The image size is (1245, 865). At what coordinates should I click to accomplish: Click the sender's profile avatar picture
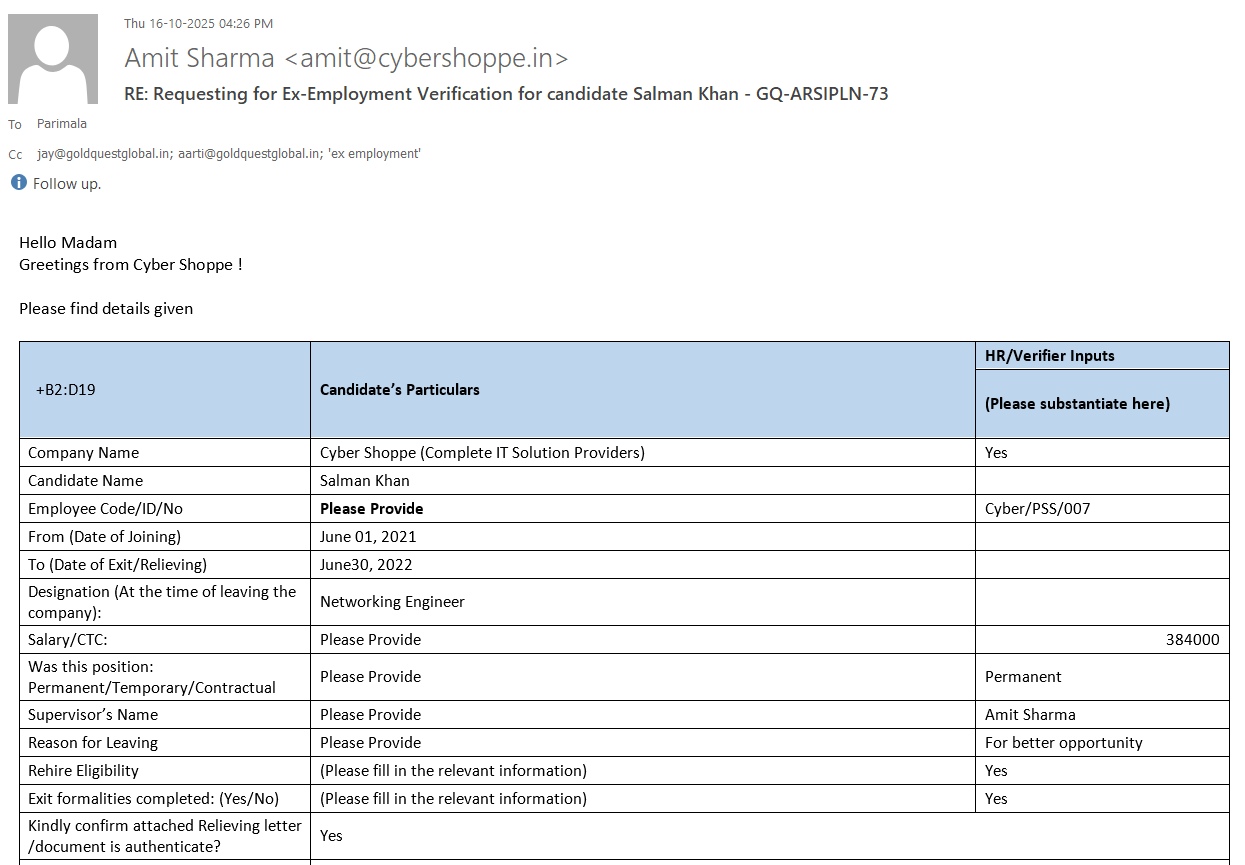point(53,59)
